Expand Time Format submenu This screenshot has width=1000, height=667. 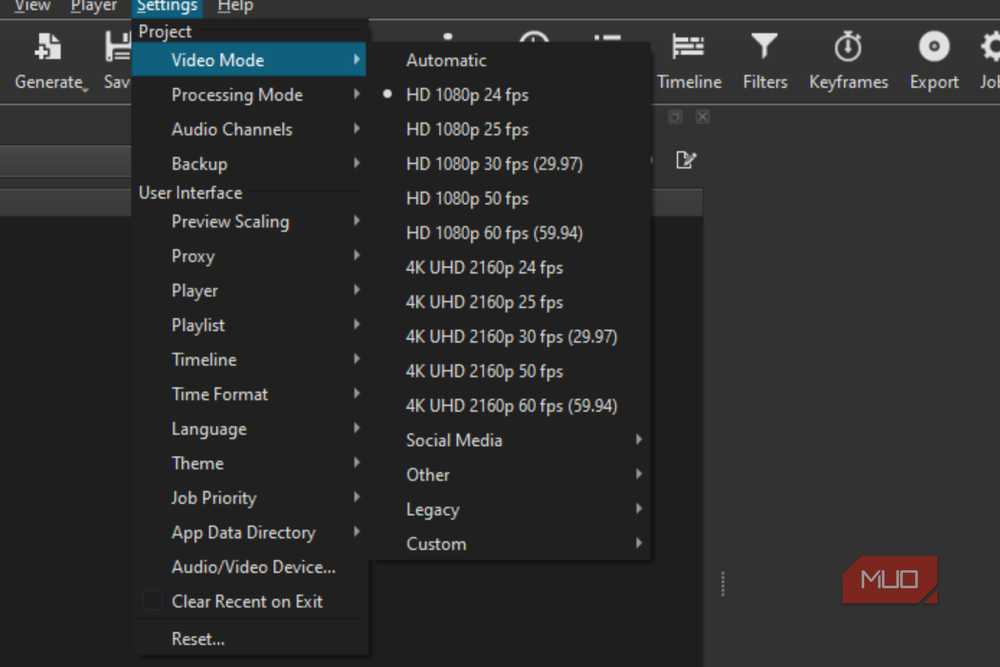(249, 394)
